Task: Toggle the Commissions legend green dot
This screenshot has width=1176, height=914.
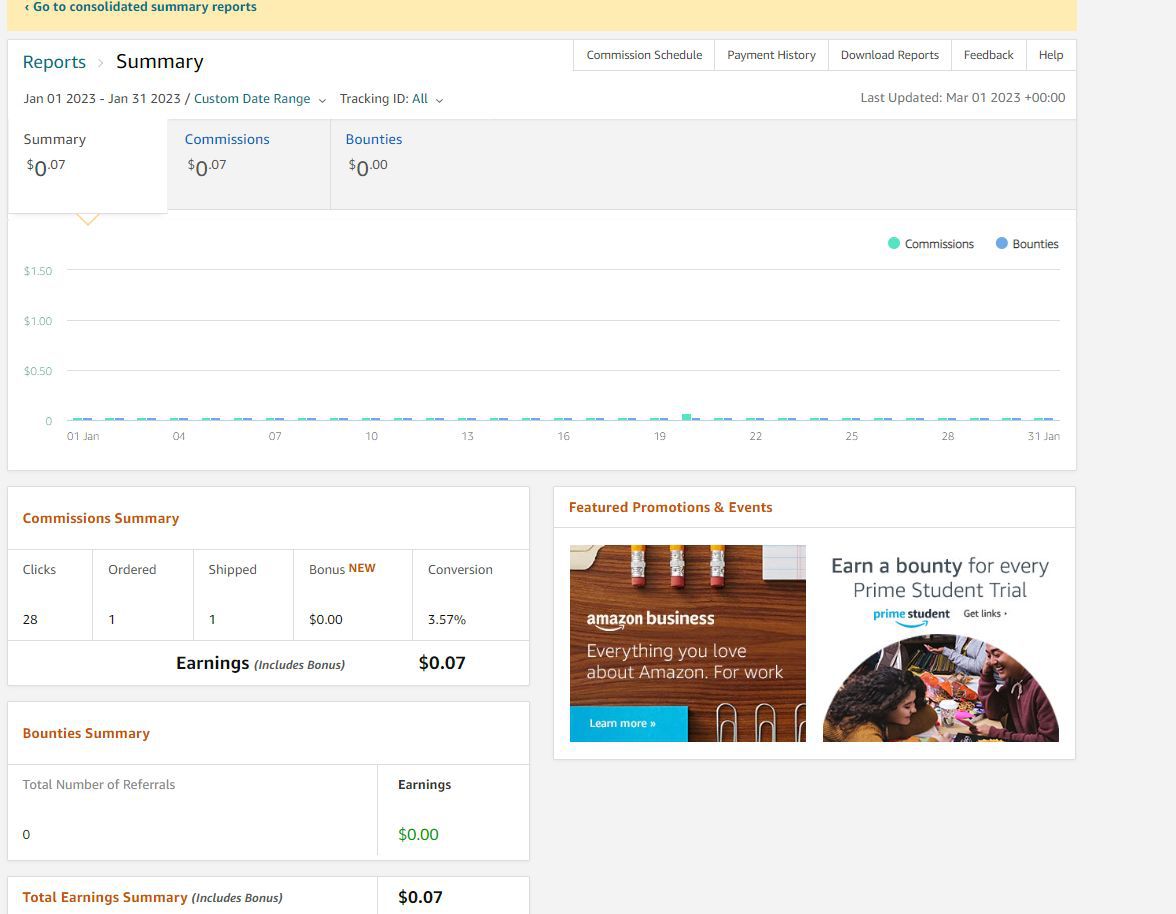Action: pyautogui.click(x=893, y=243)
